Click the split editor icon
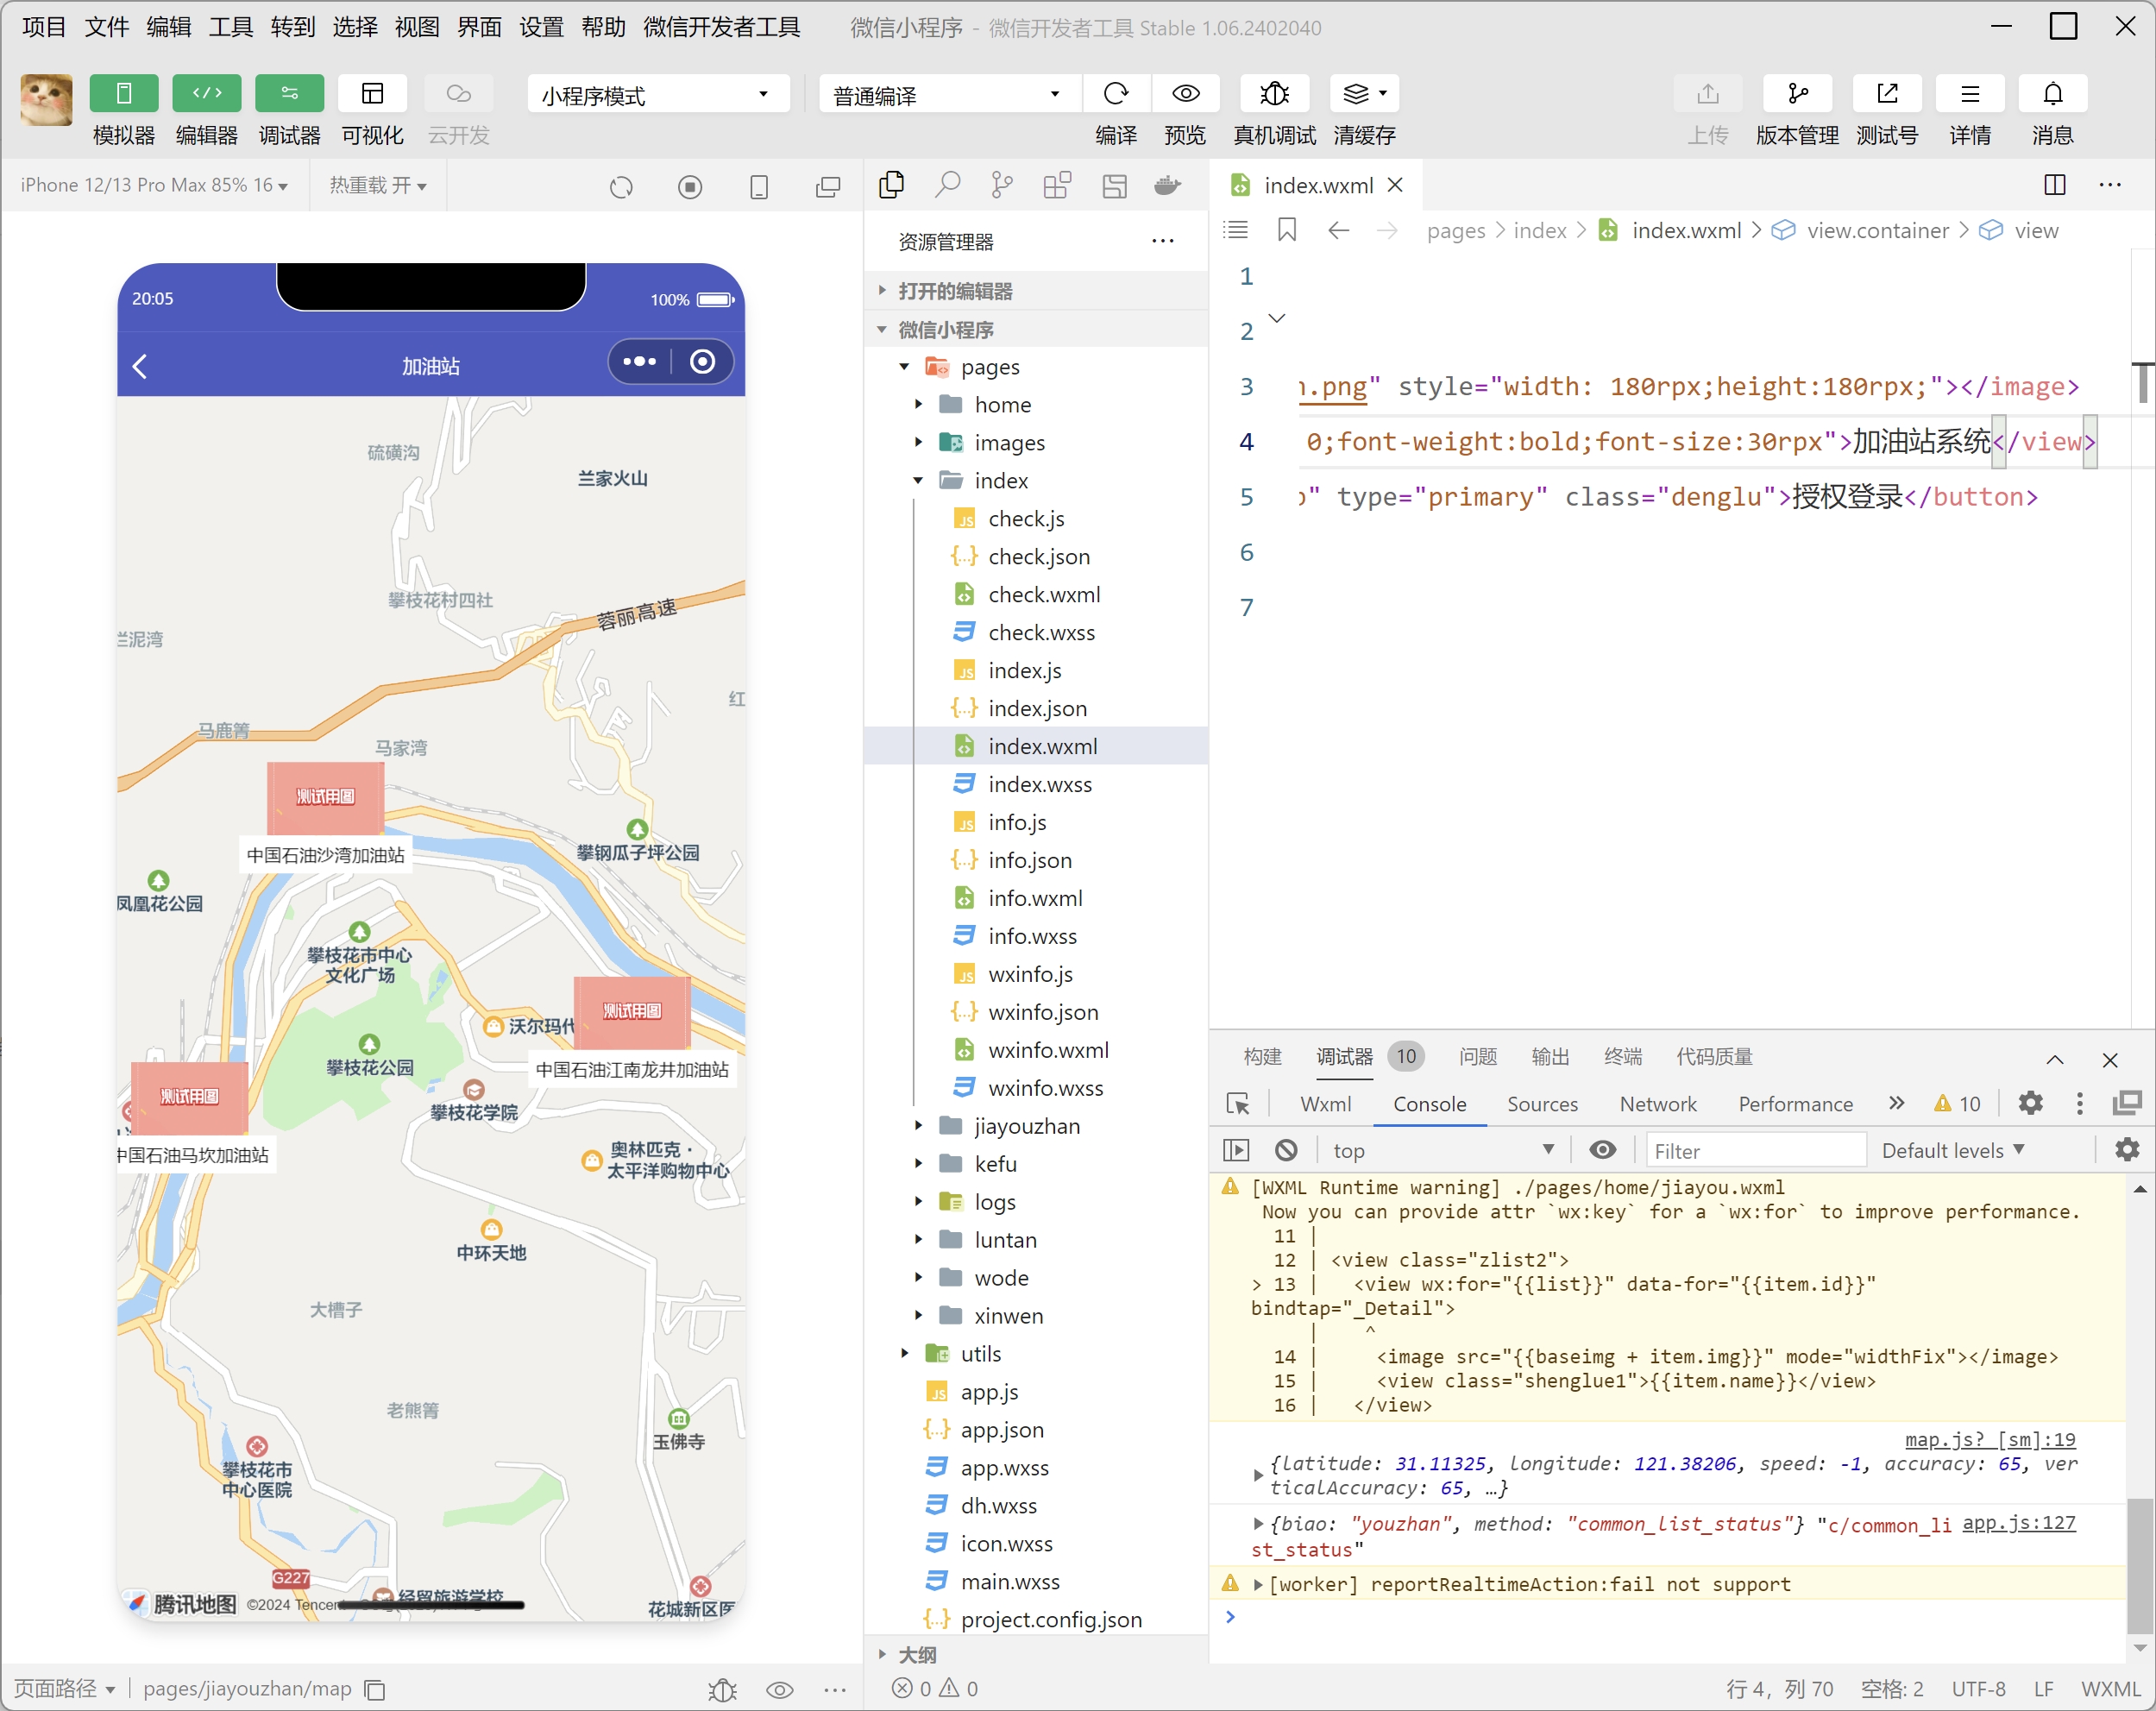Viewport: 2156px width, 1711px height. click(x=2055, y=185)
